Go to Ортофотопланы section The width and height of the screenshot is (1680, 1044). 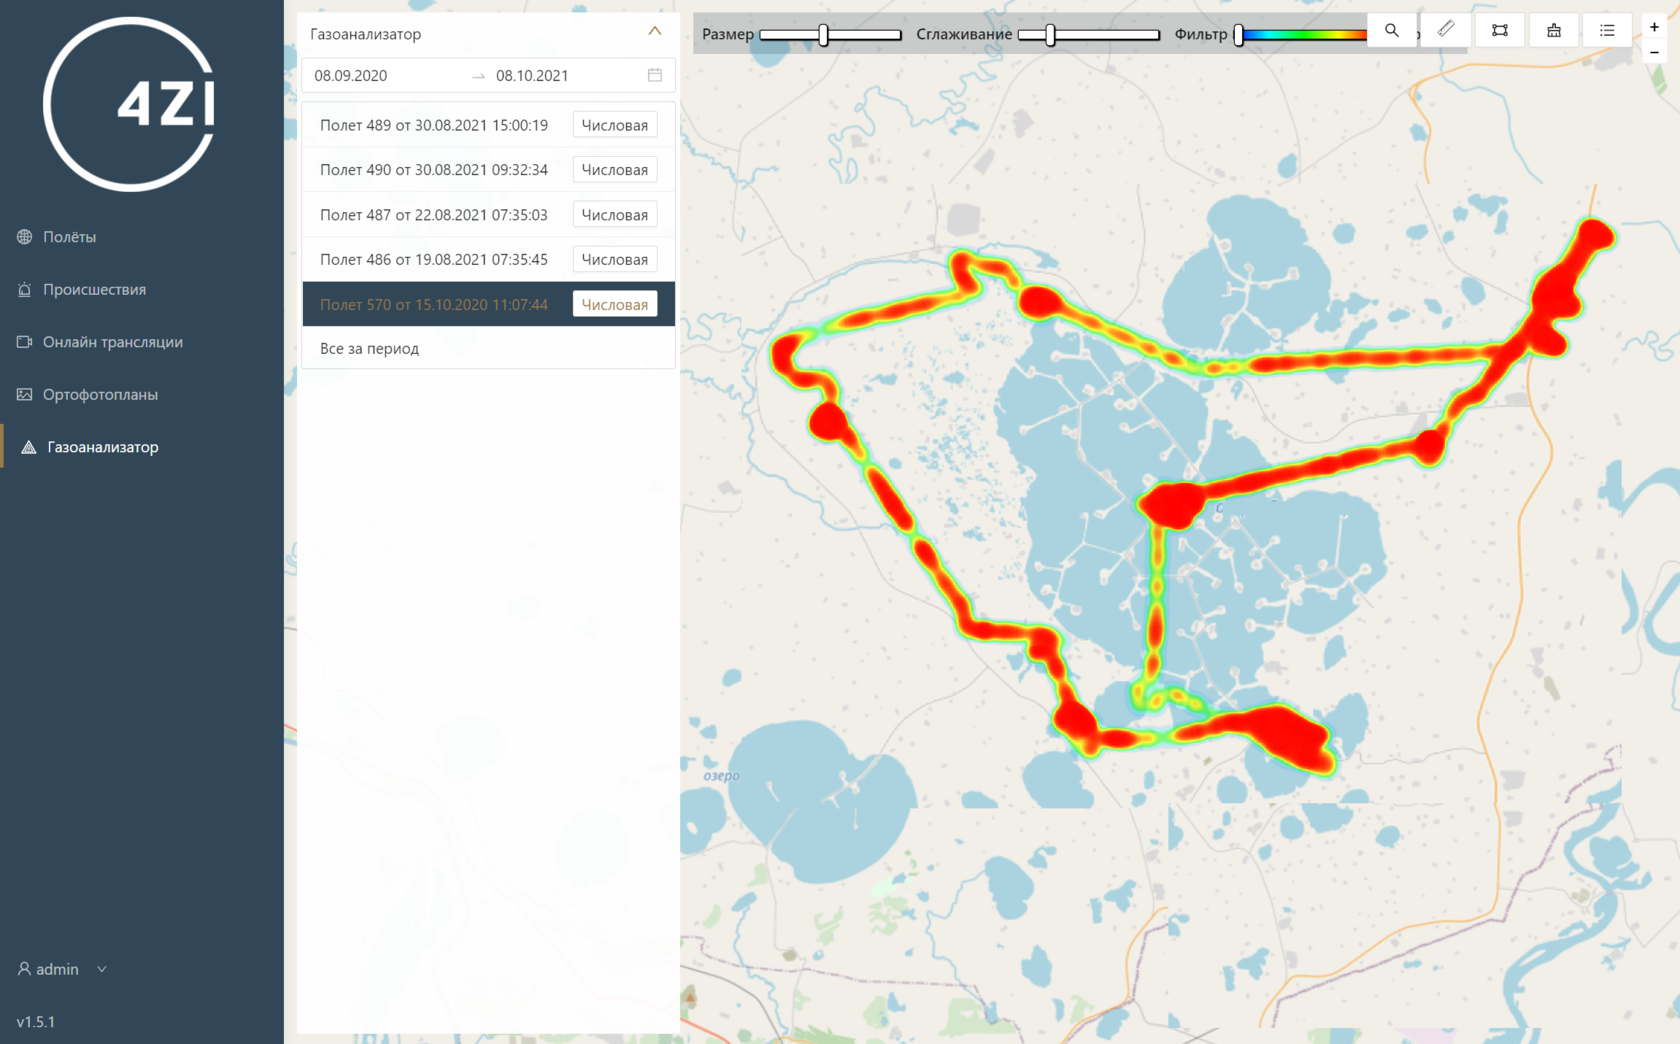click(x=100, y=395)
